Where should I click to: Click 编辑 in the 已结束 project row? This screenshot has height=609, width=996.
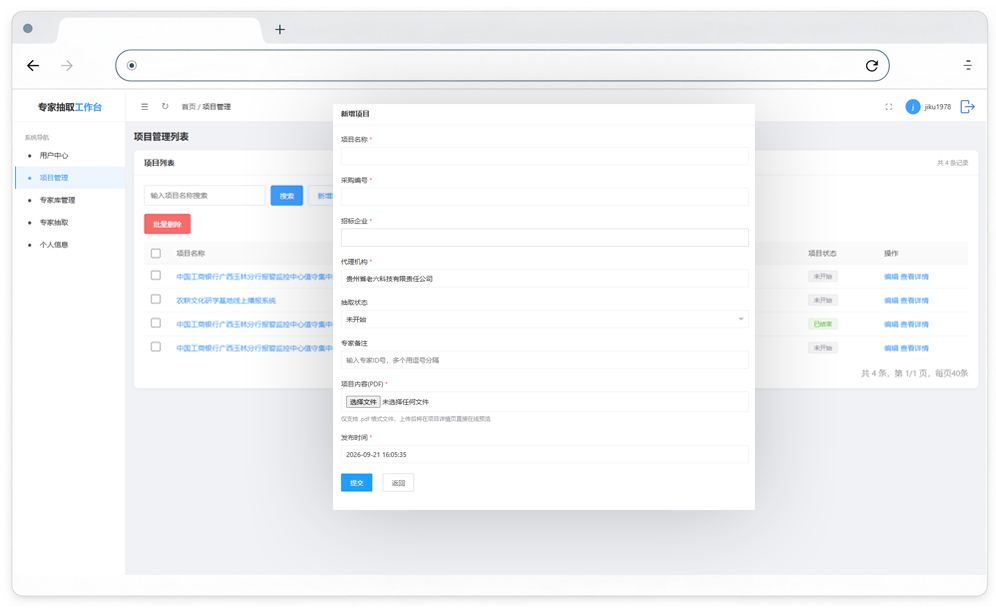click(891, 325)
